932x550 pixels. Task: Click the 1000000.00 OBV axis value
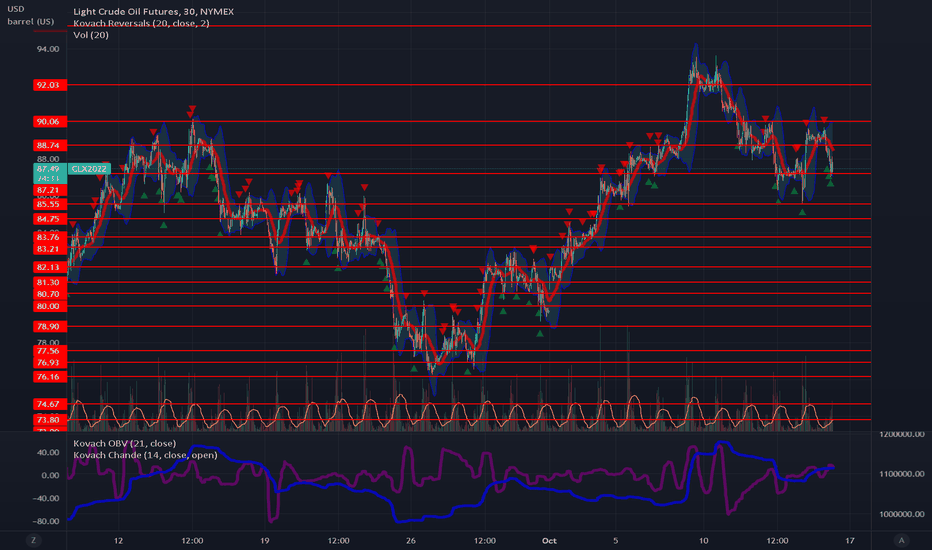902,514
